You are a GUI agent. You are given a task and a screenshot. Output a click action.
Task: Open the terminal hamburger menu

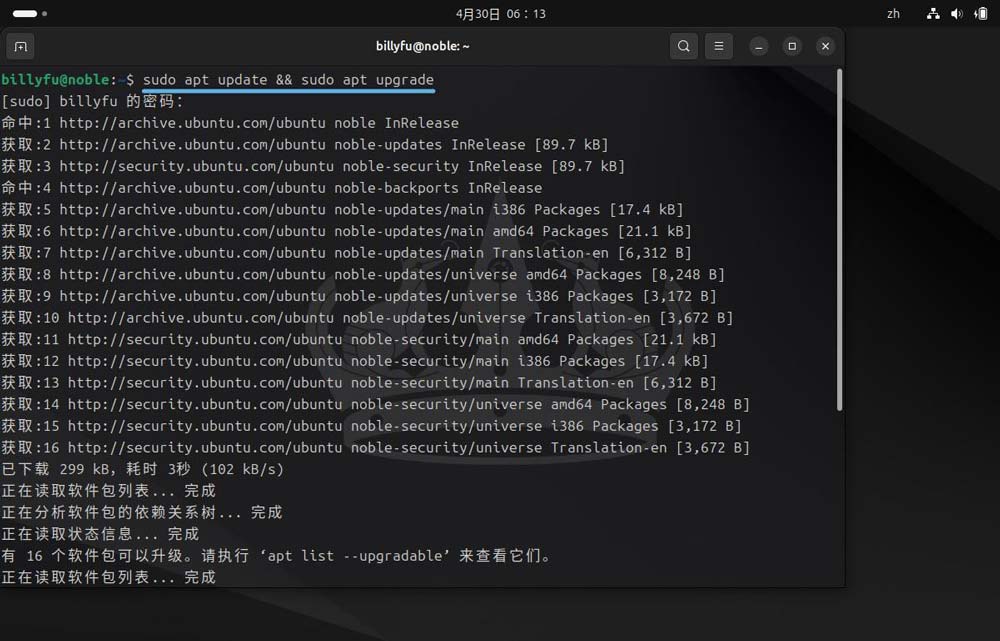tap(719, 46)
